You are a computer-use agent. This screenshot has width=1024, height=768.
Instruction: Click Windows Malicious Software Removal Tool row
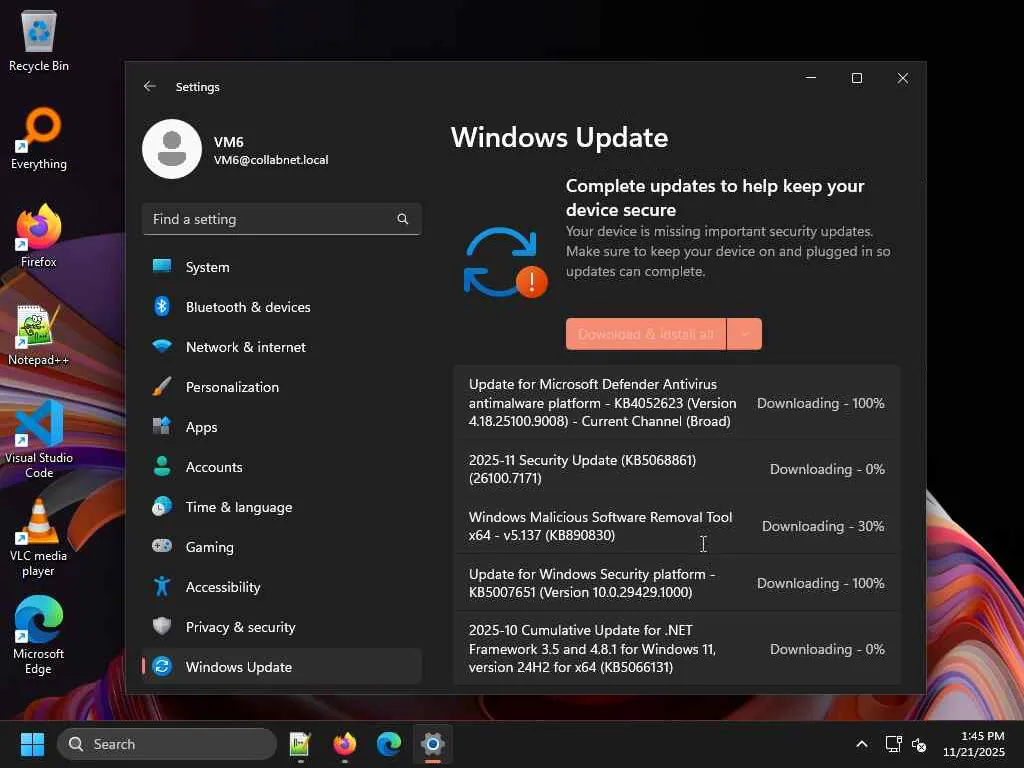click(677, 526)
